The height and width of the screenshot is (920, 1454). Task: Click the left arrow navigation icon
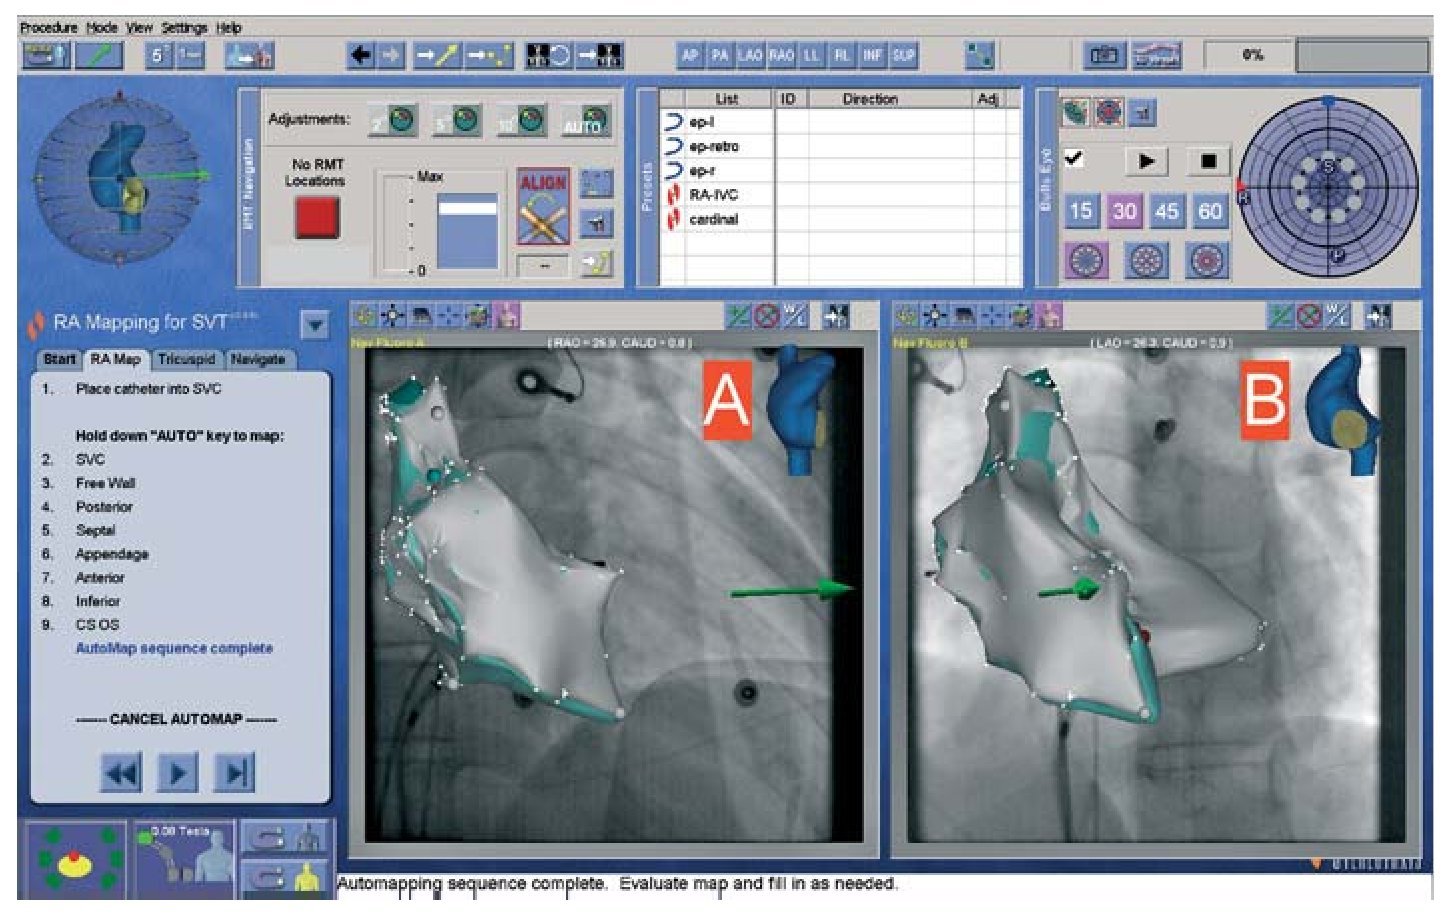coord(360,56)
